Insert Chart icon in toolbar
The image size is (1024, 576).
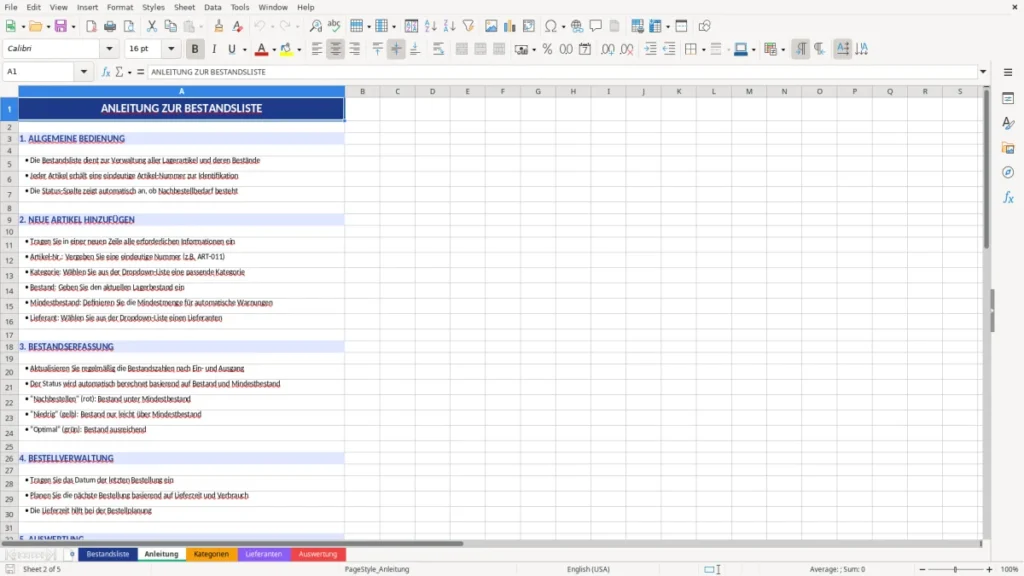coord(510,26)
